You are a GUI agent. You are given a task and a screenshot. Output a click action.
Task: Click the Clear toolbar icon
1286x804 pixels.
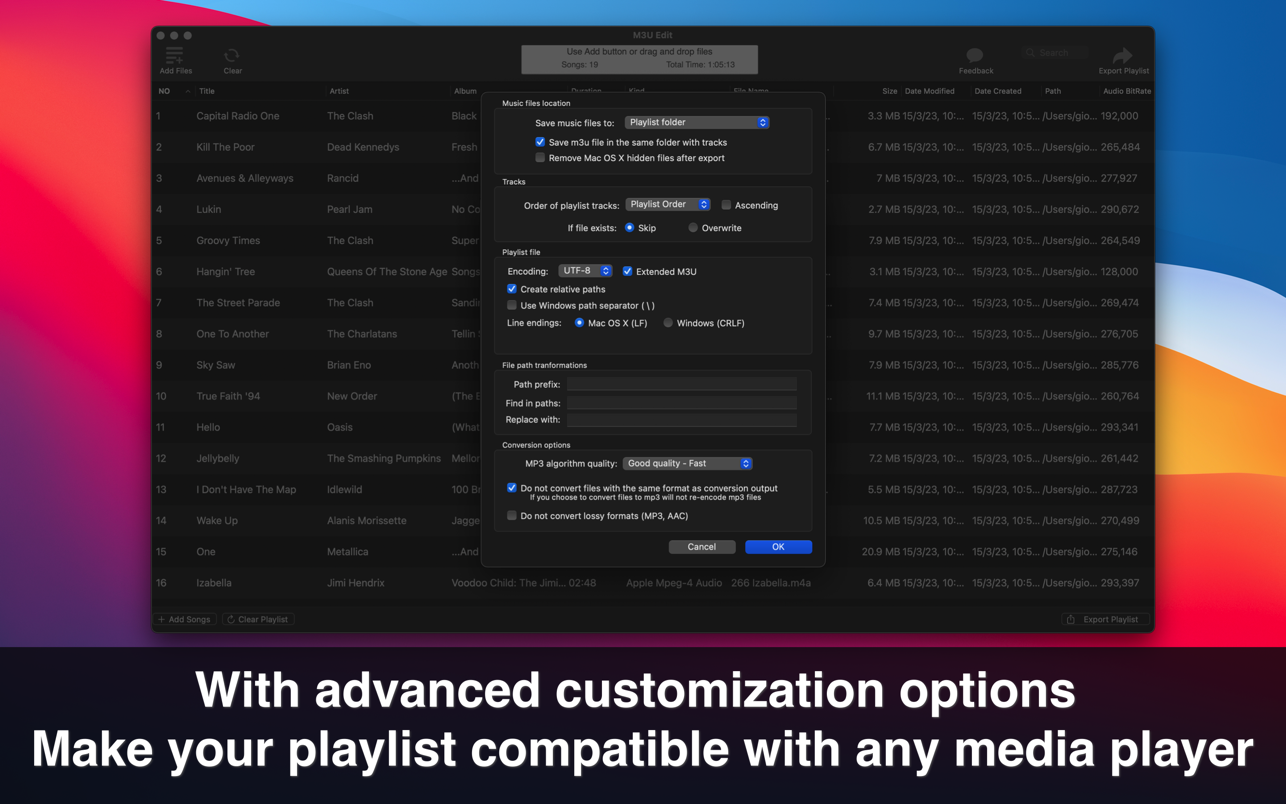(x=232, y=56)
